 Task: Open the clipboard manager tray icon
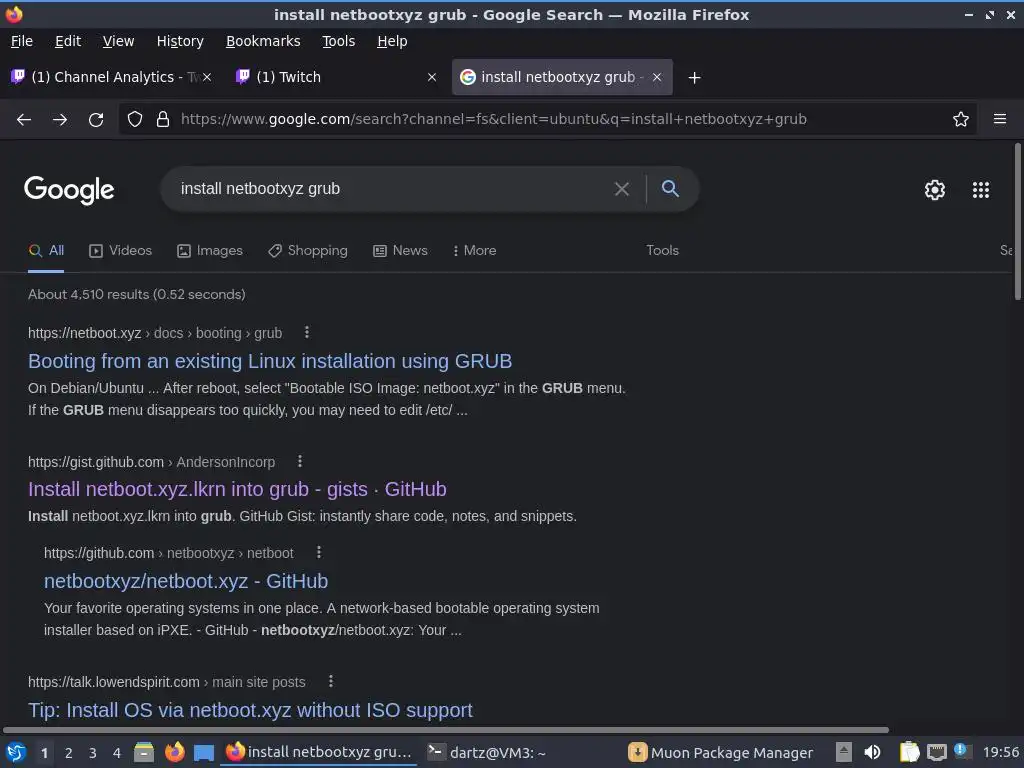click(909, 752)
